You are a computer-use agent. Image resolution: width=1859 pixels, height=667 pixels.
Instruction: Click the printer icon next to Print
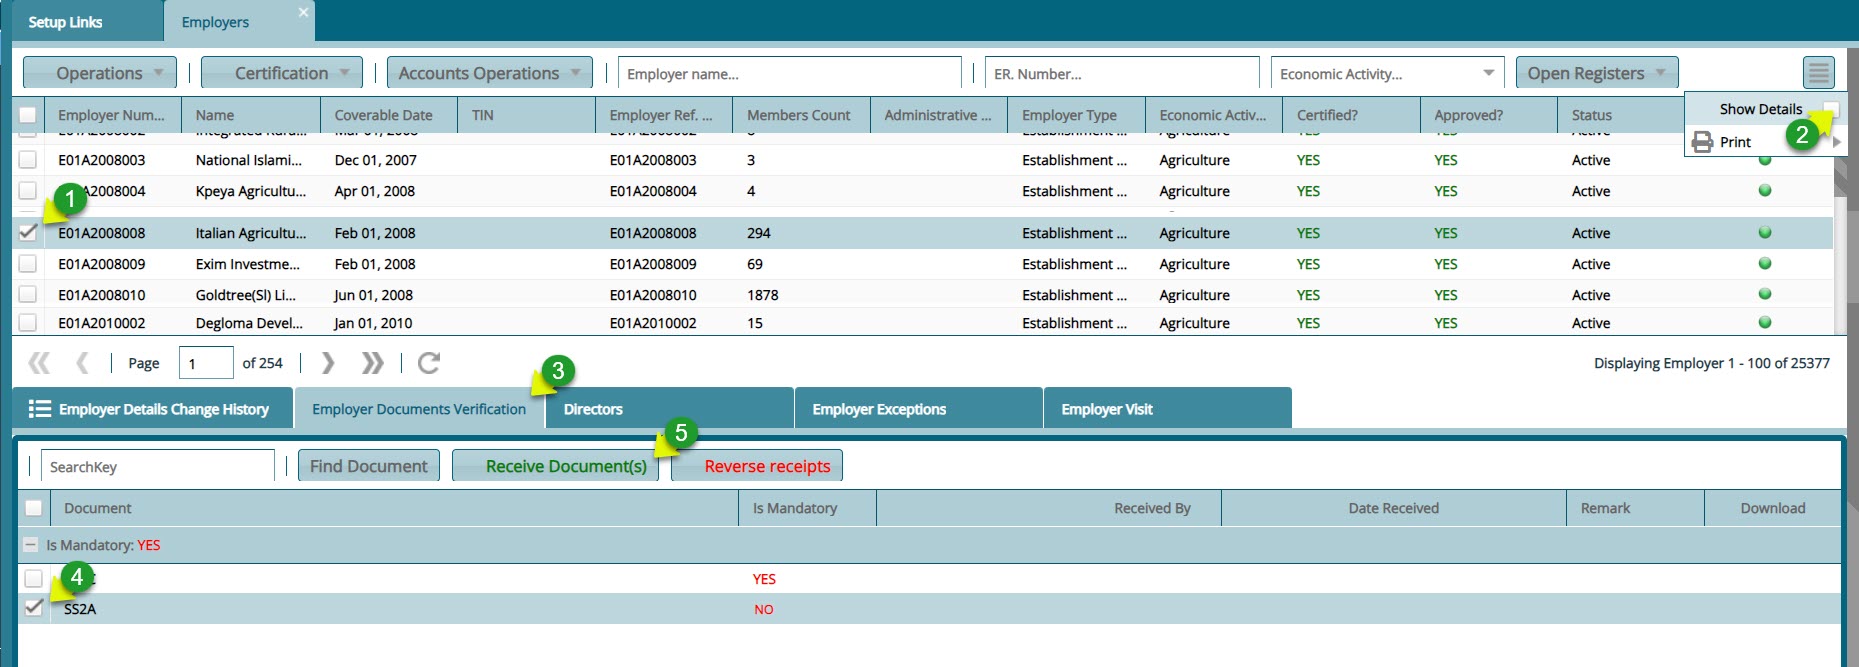1702,142
